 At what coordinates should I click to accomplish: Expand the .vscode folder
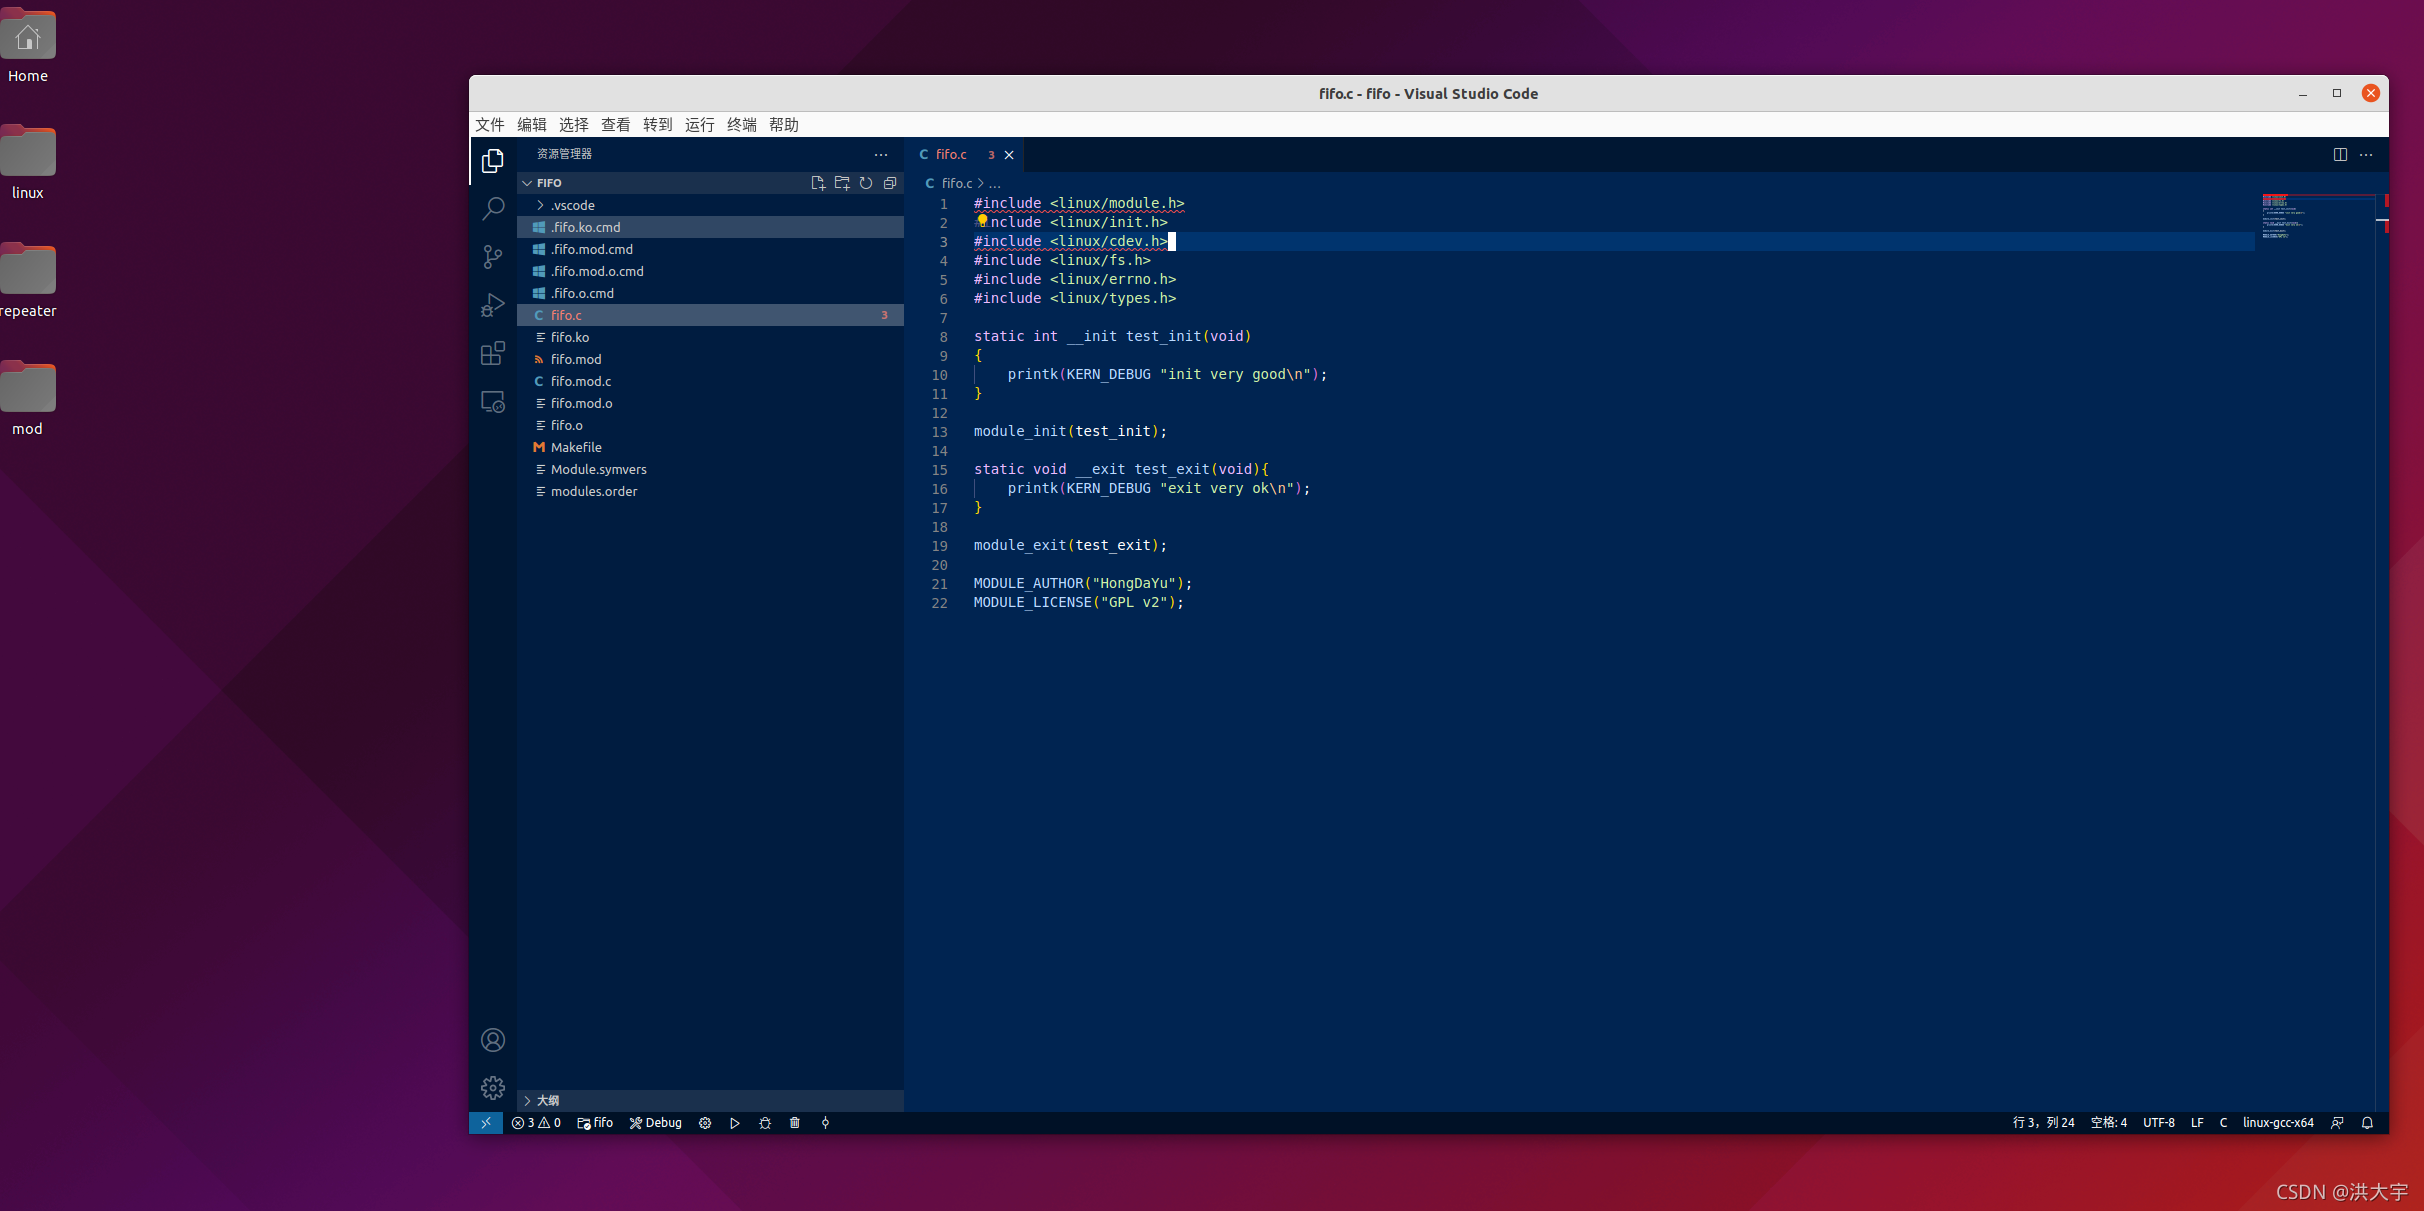(573, 205)
